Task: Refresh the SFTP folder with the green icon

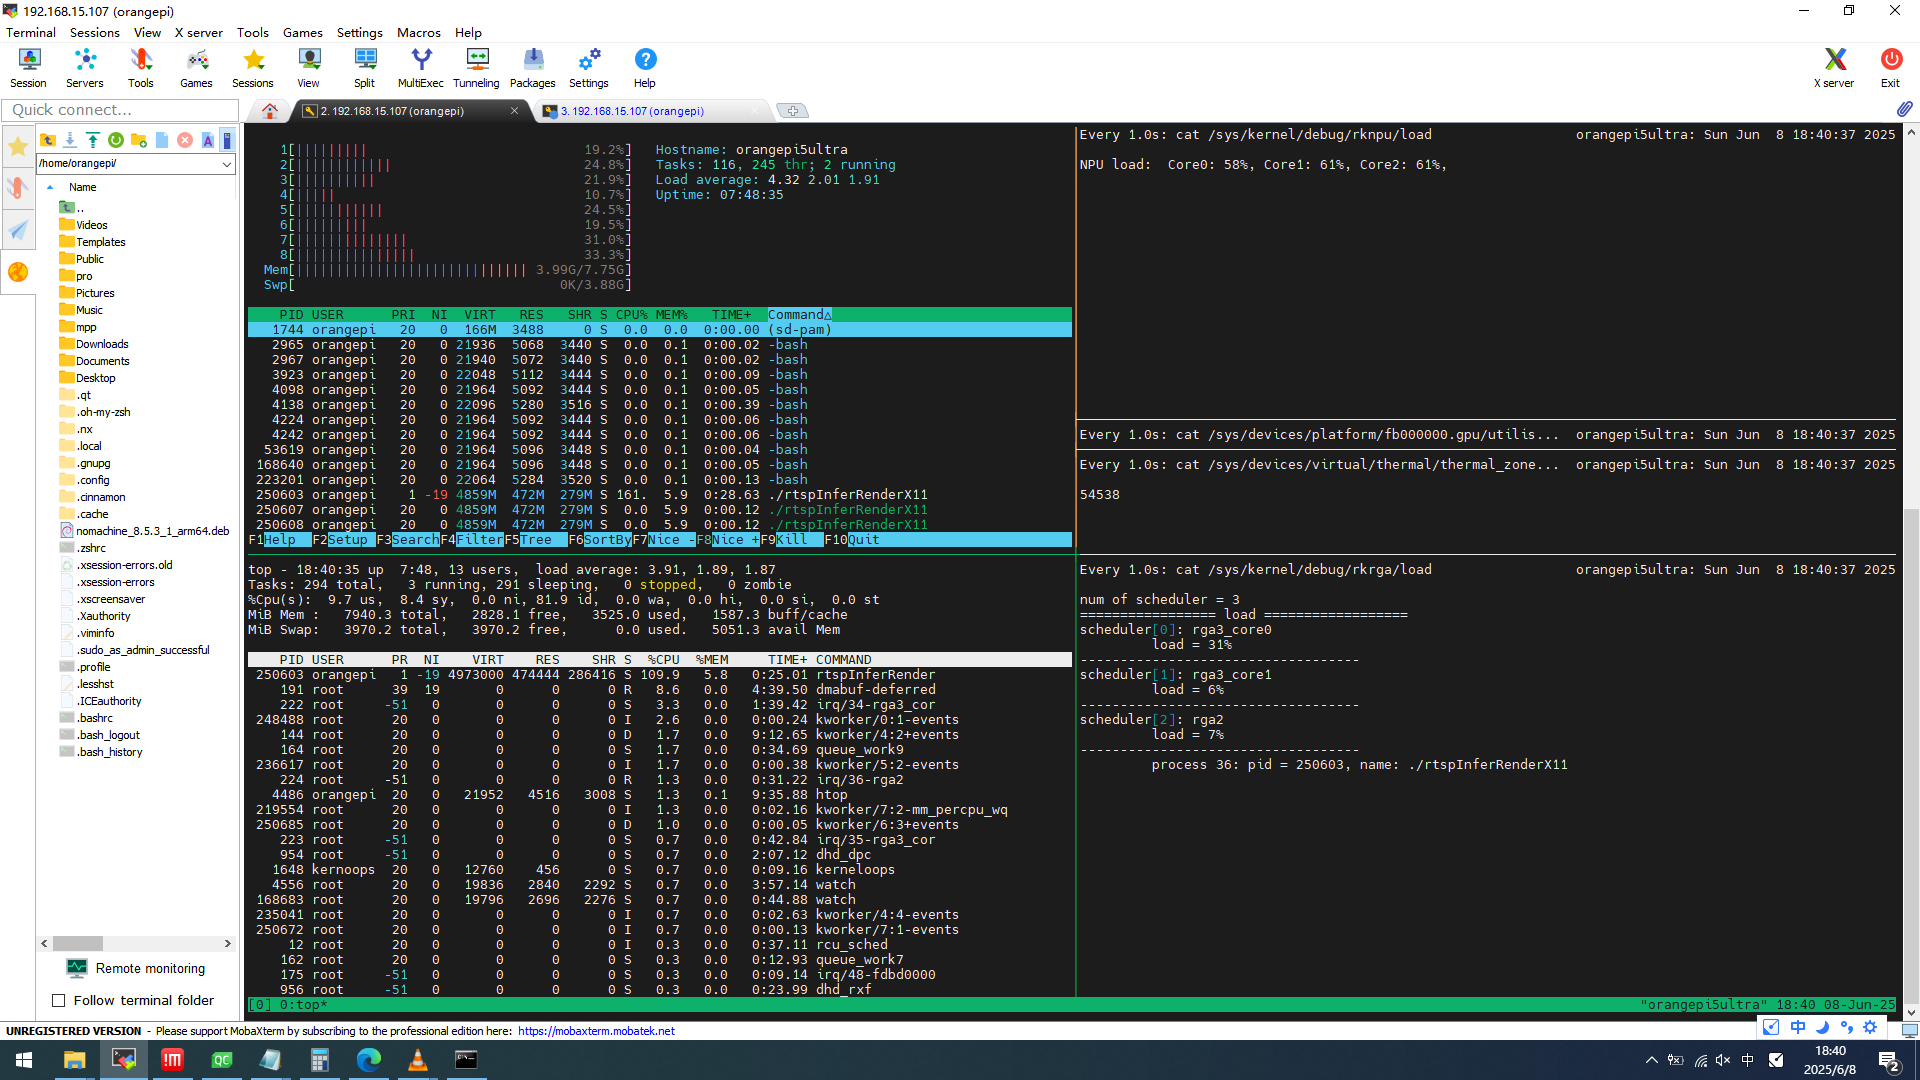Action: (x=116, y=140)
